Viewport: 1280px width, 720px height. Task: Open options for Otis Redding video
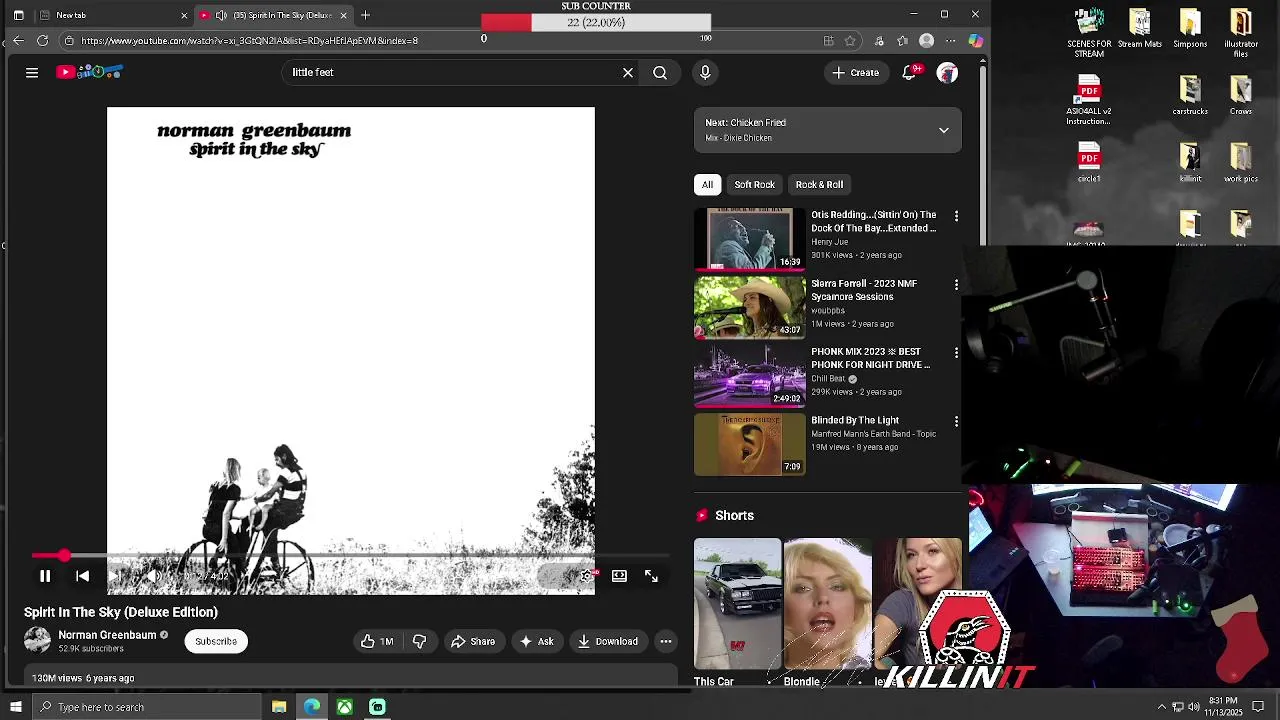pos(956,216)
